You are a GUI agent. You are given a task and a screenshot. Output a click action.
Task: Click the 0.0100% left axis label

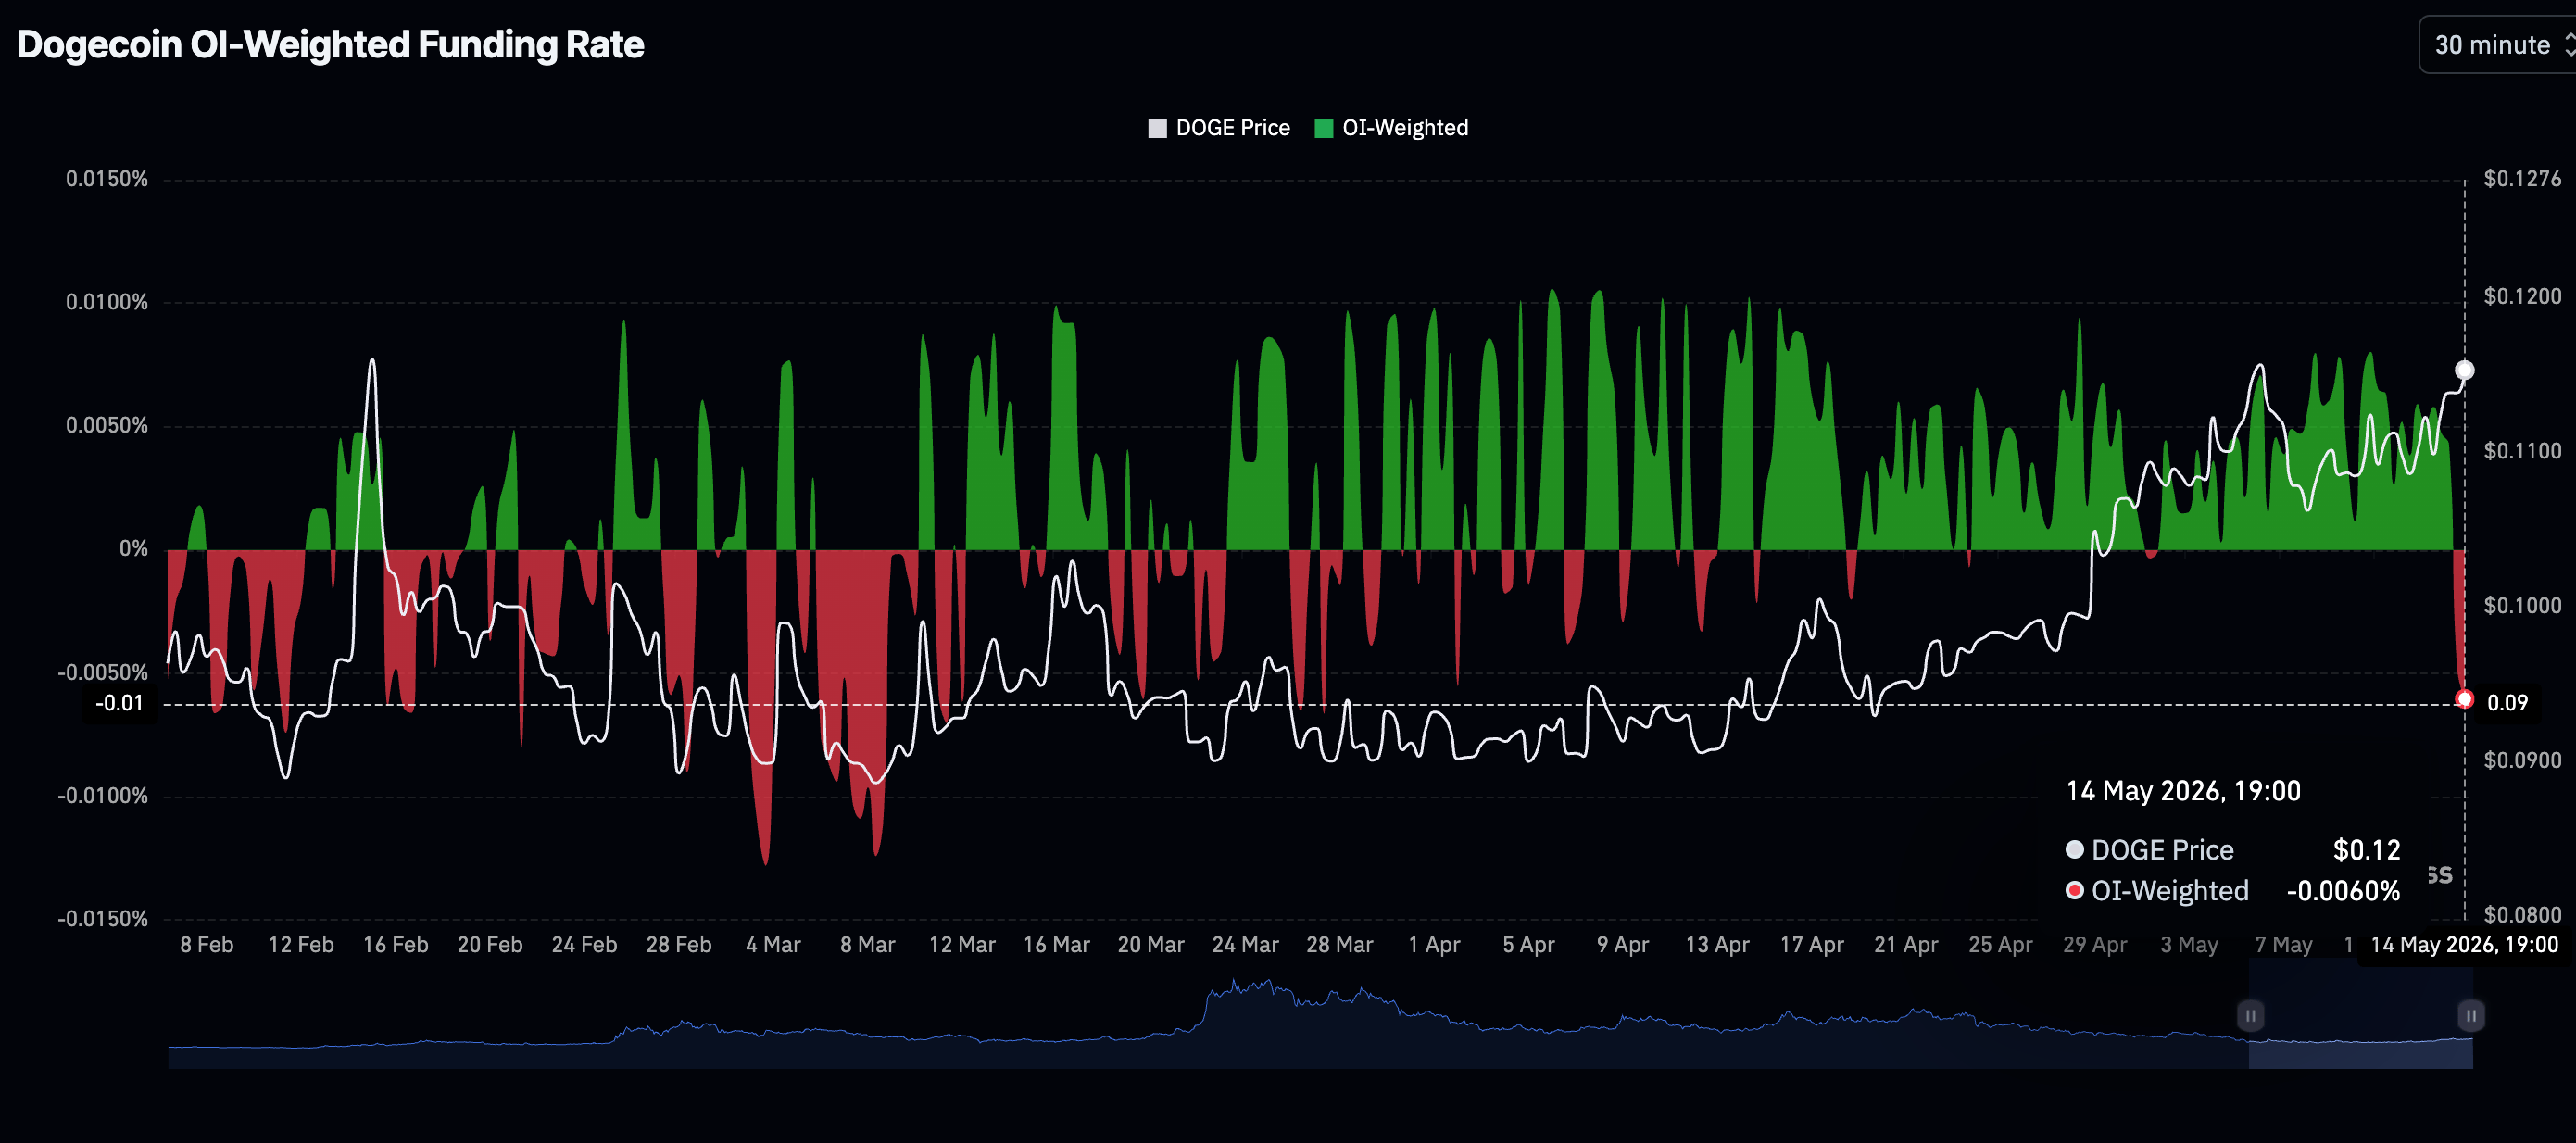107,302
